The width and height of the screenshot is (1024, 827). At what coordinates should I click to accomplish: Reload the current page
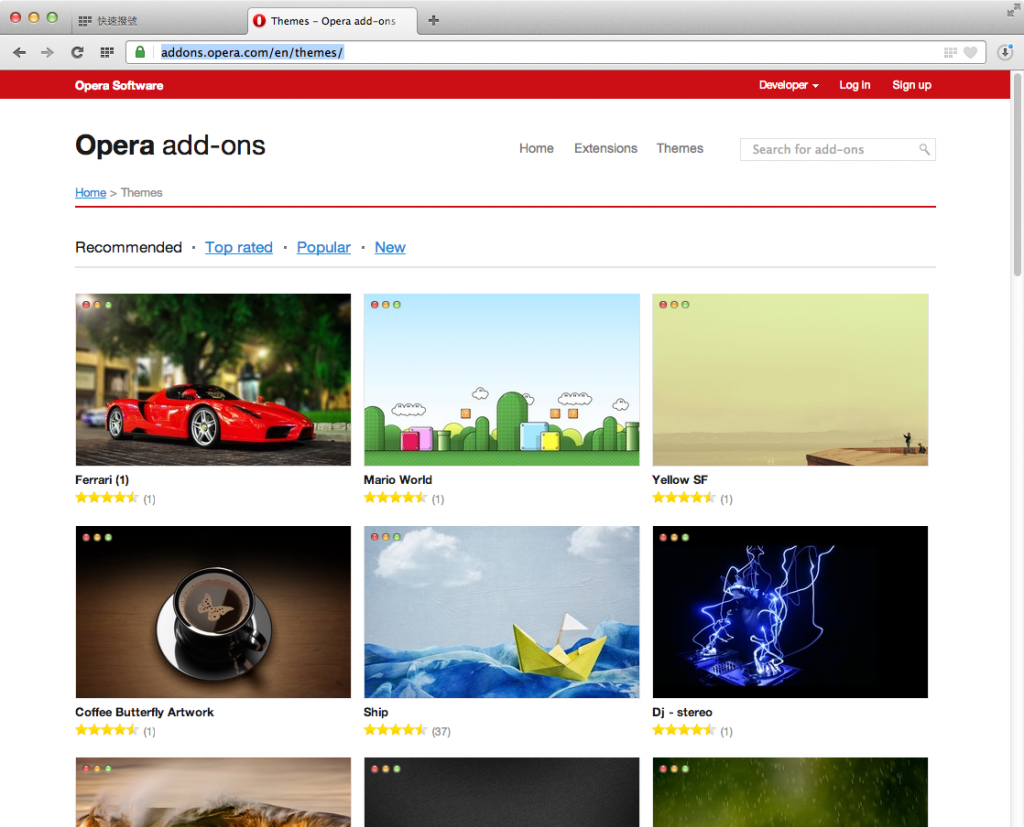click(x=77, y=52)
